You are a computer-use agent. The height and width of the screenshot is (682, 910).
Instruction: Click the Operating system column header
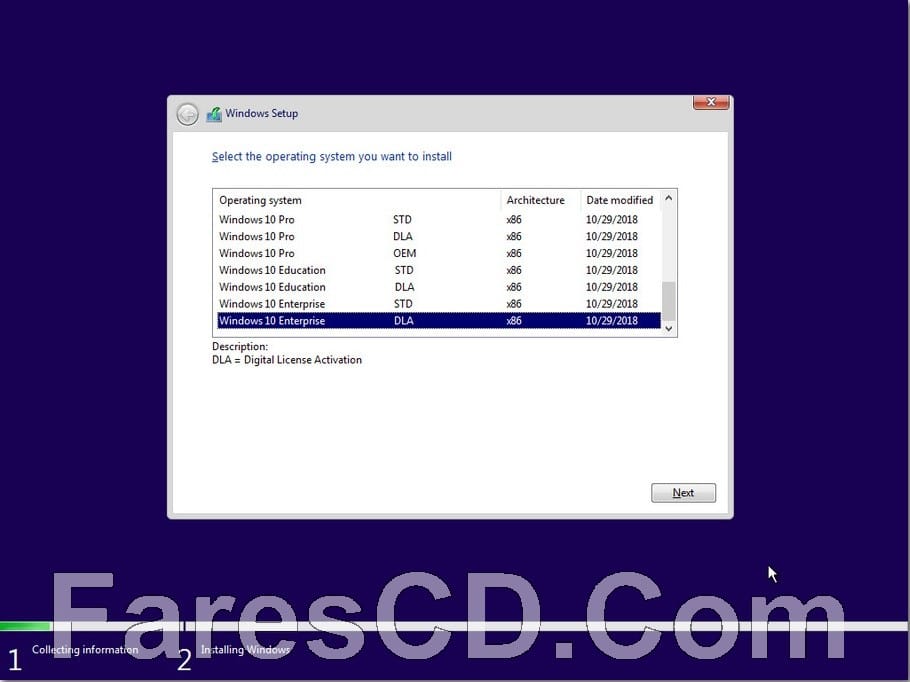click(x=357, y=200)
